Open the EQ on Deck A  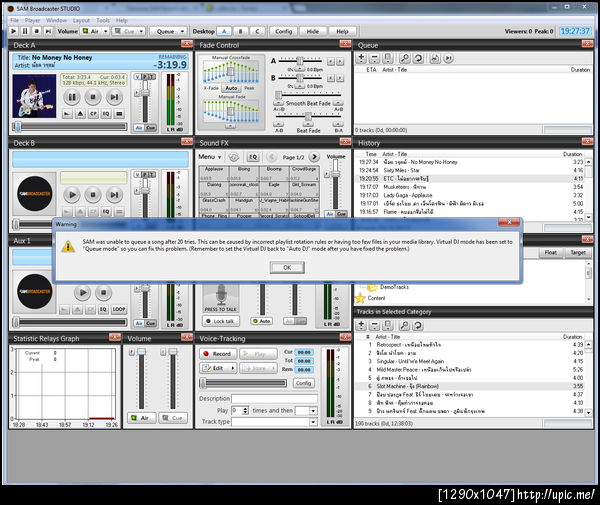point(106,114)
